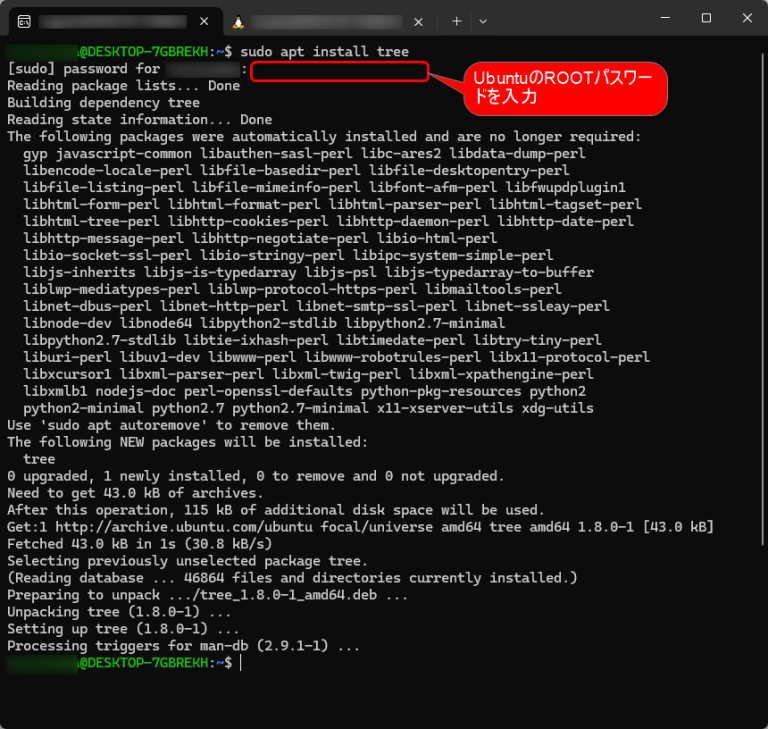The image size is (768, 729).
Task: Close the first terminal tab
Action: pyautogui.click(x=204, y=22)
